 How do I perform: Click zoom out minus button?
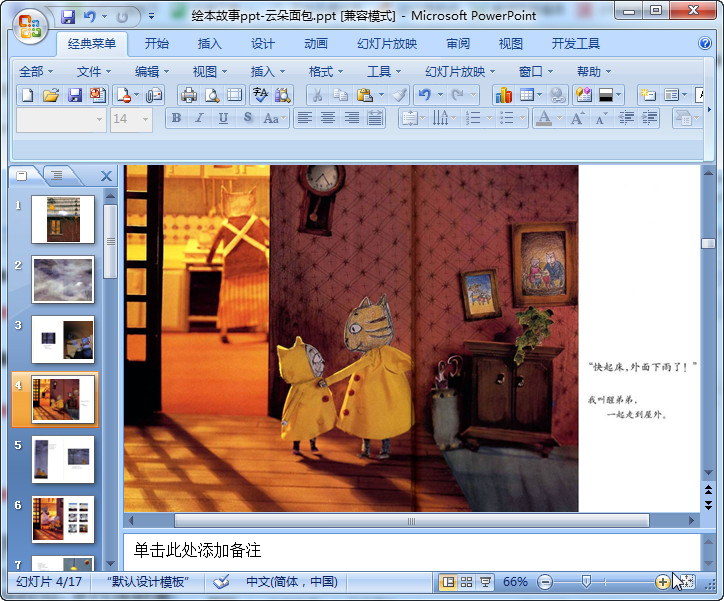[x=545, y=582]
